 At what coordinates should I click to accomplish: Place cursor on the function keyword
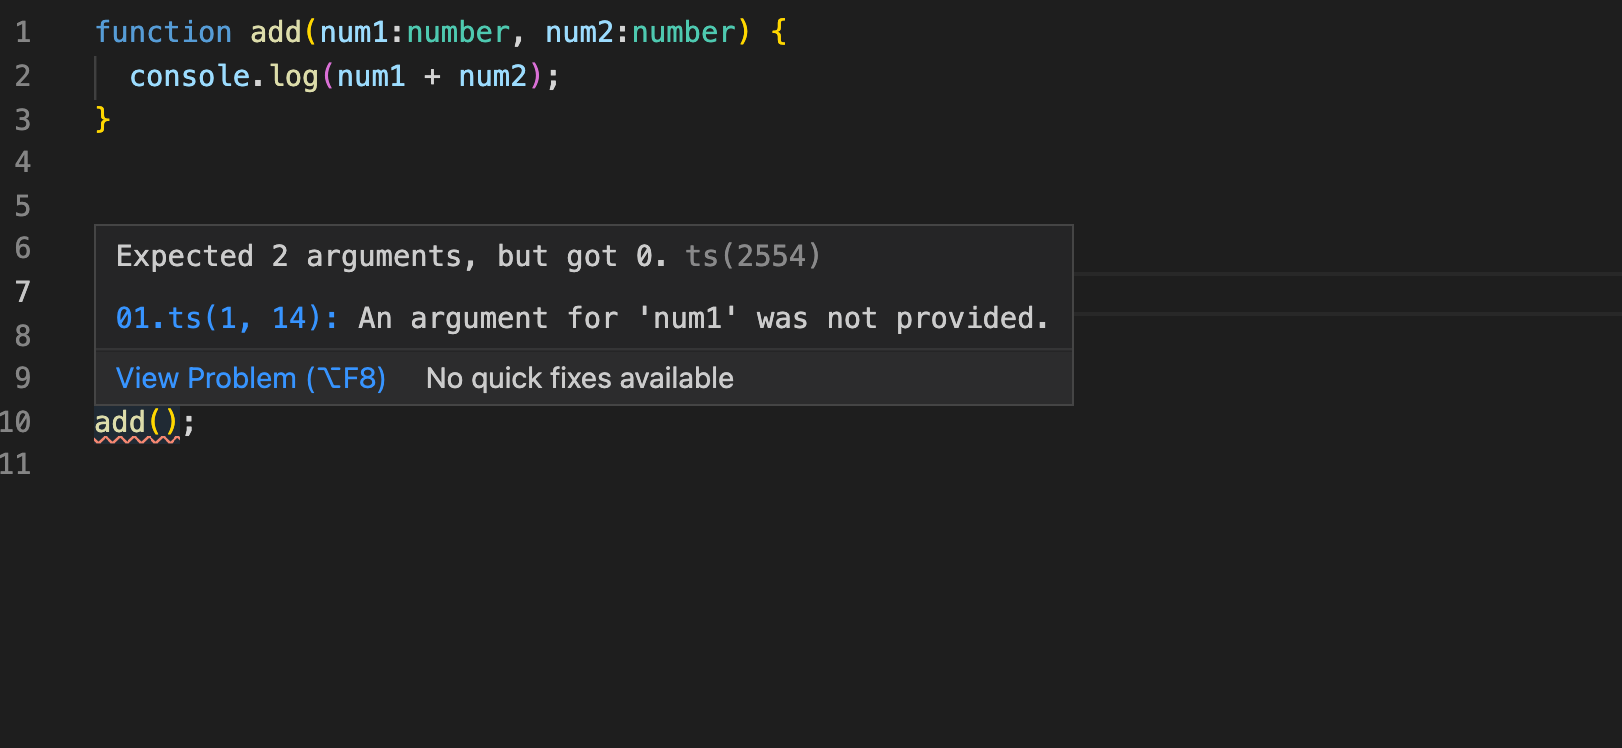point(163,31)
